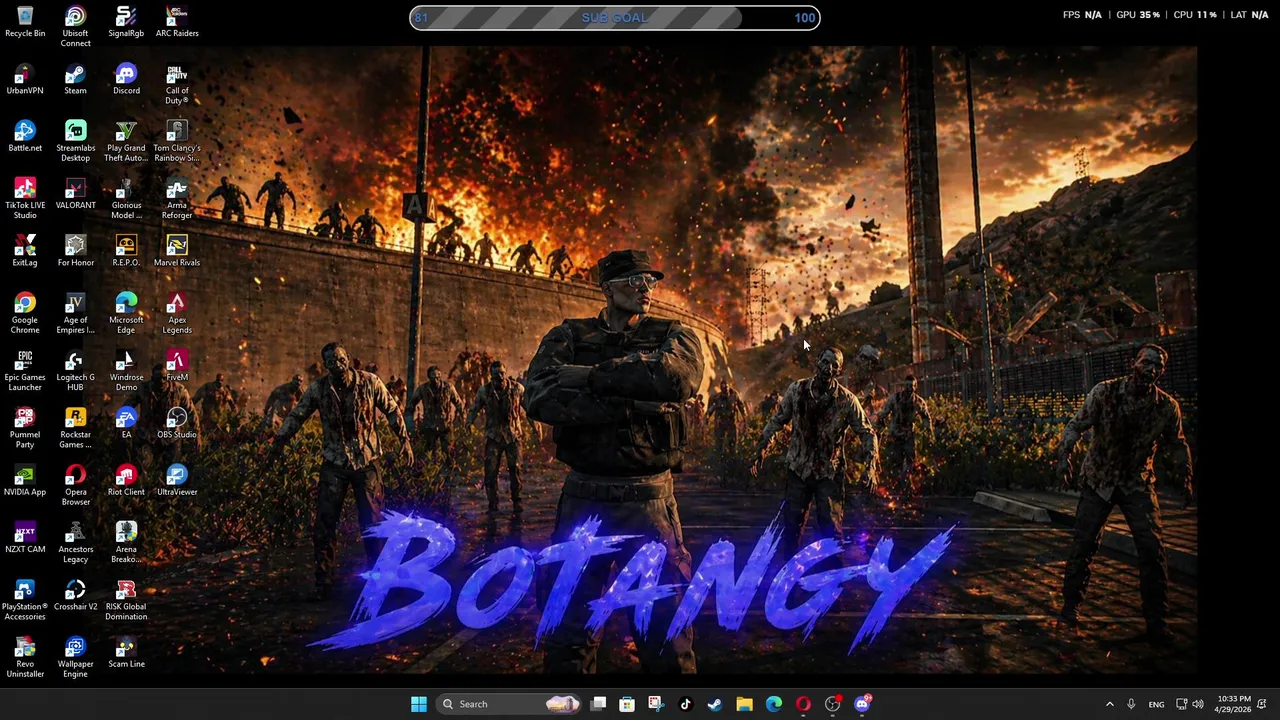The width and height of the screenshot is (1280, 720).
Task: Select the Opera Browser desktop shortcut
Action: tap(75, 485)
